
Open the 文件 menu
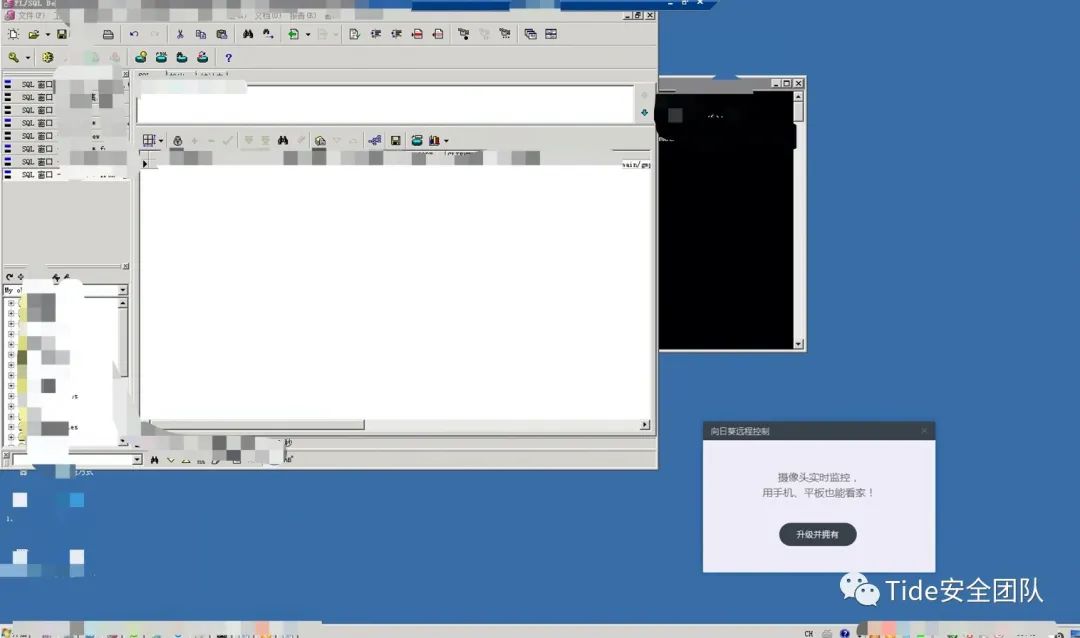pos(30,15)
